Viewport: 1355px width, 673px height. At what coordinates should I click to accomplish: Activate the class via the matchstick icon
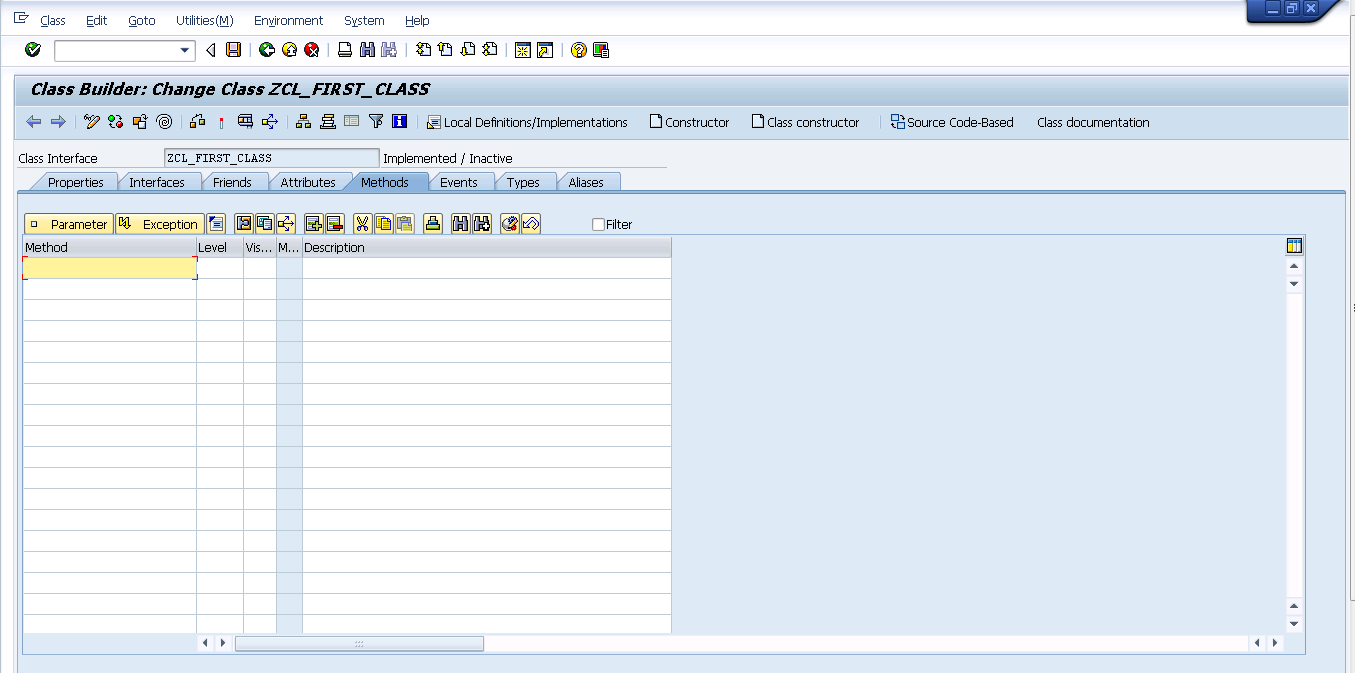[220, 122]
